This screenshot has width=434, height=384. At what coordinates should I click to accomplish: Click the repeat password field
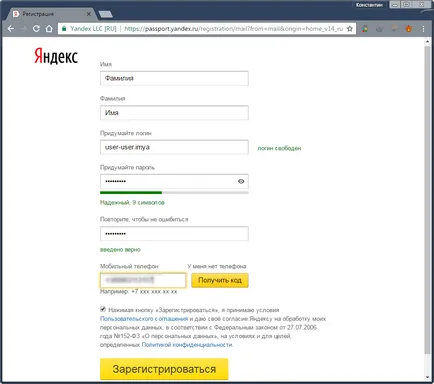pos(174,233)
